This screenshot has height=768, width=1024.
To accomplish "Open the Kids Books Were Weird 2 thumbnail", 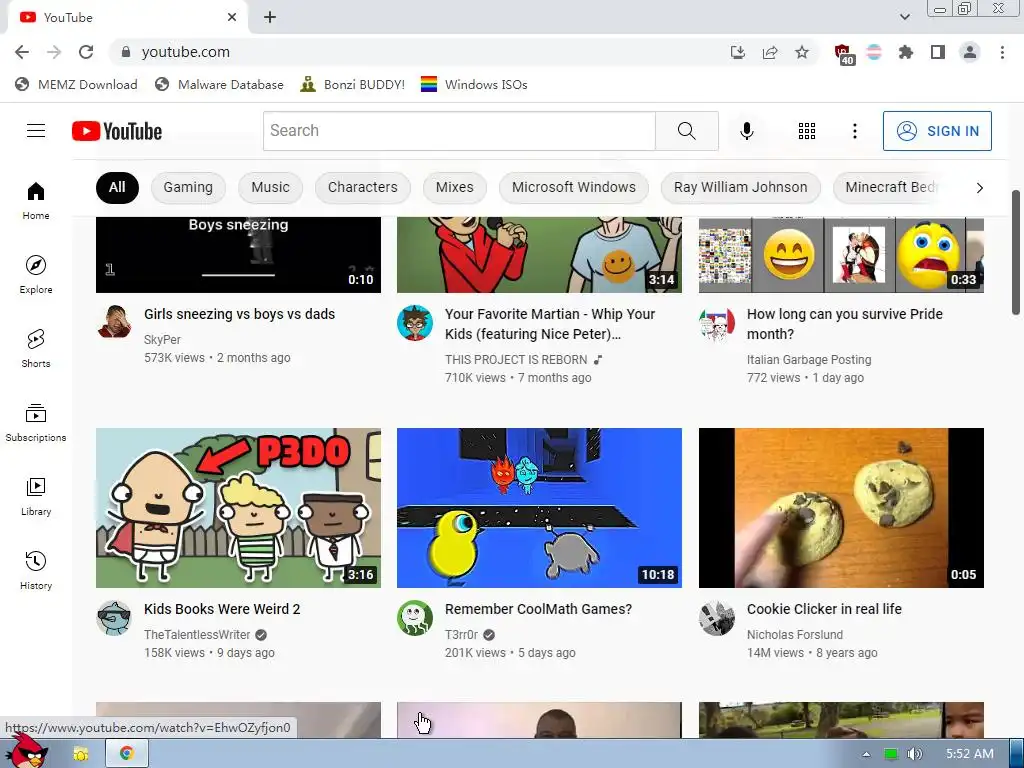I will pyautogui.click(x=238, y=508).
